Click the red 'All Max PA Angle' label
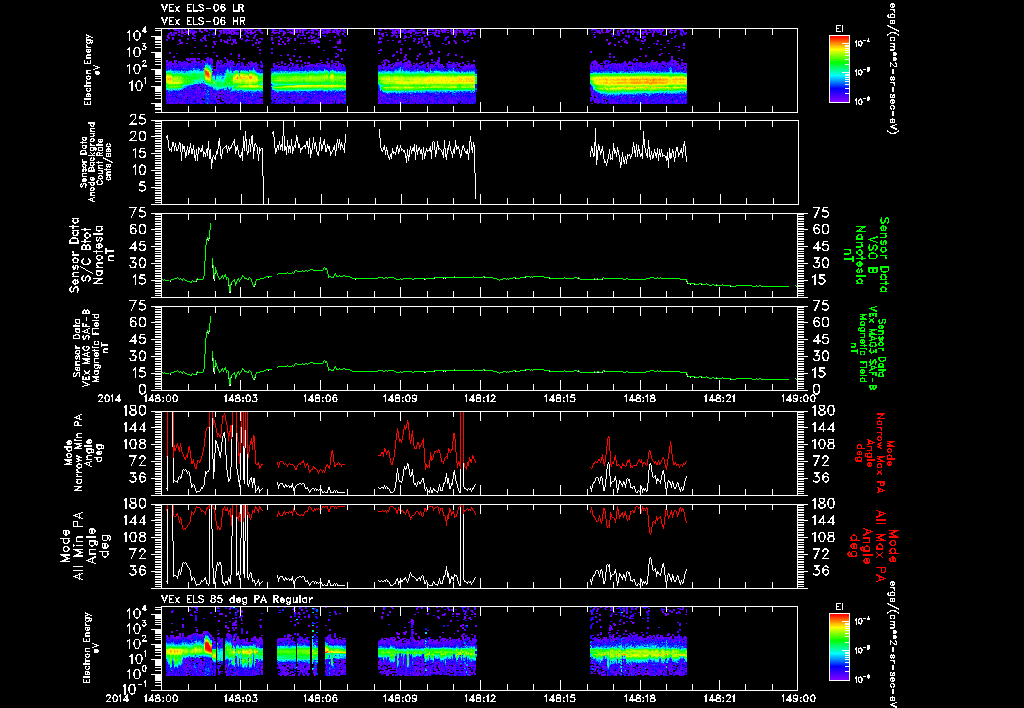This screenshot has width=1024, height=708. point(872,545)
